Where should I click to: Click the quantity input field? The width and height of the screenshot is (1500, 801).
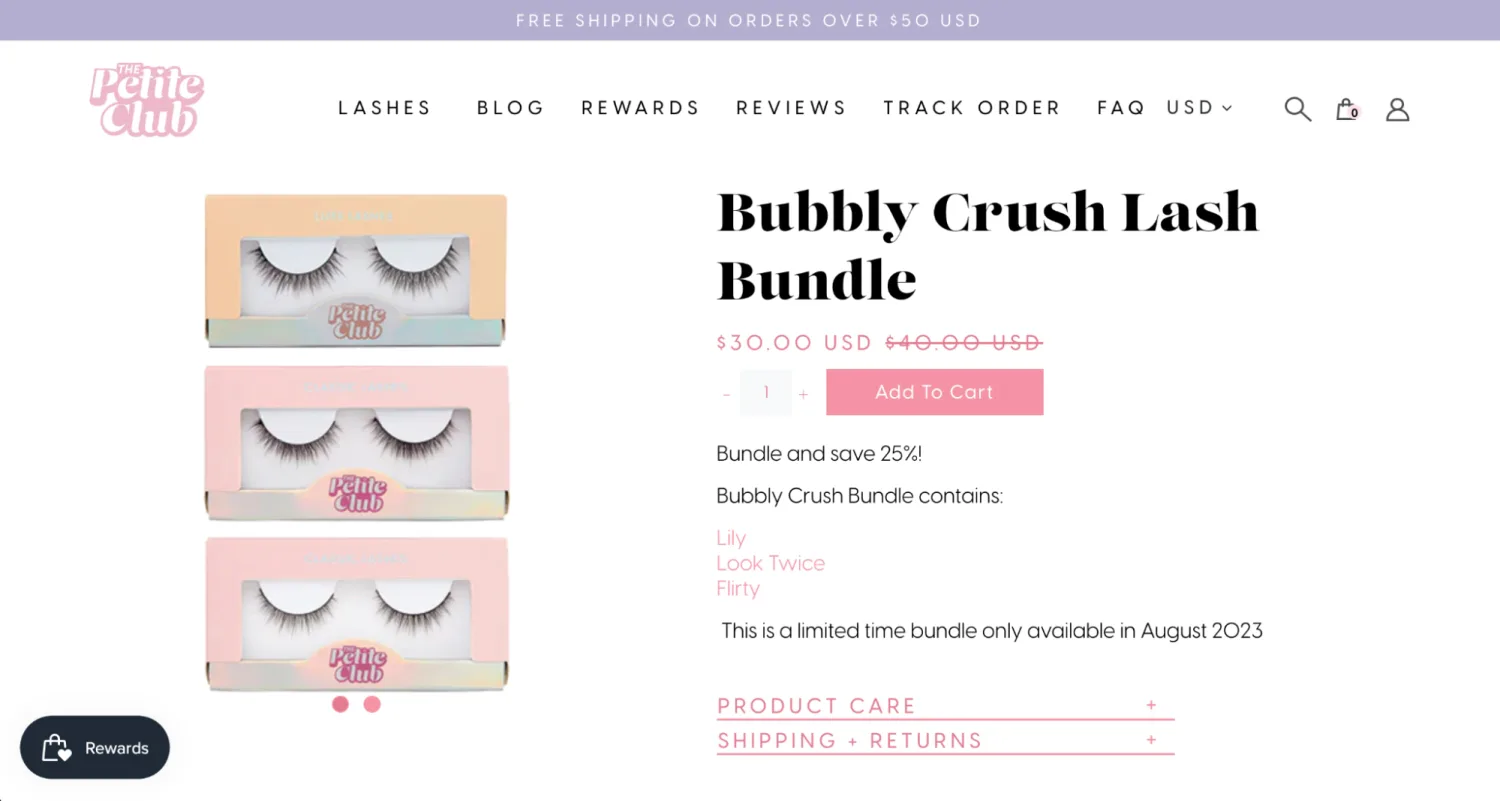(766, 393)
